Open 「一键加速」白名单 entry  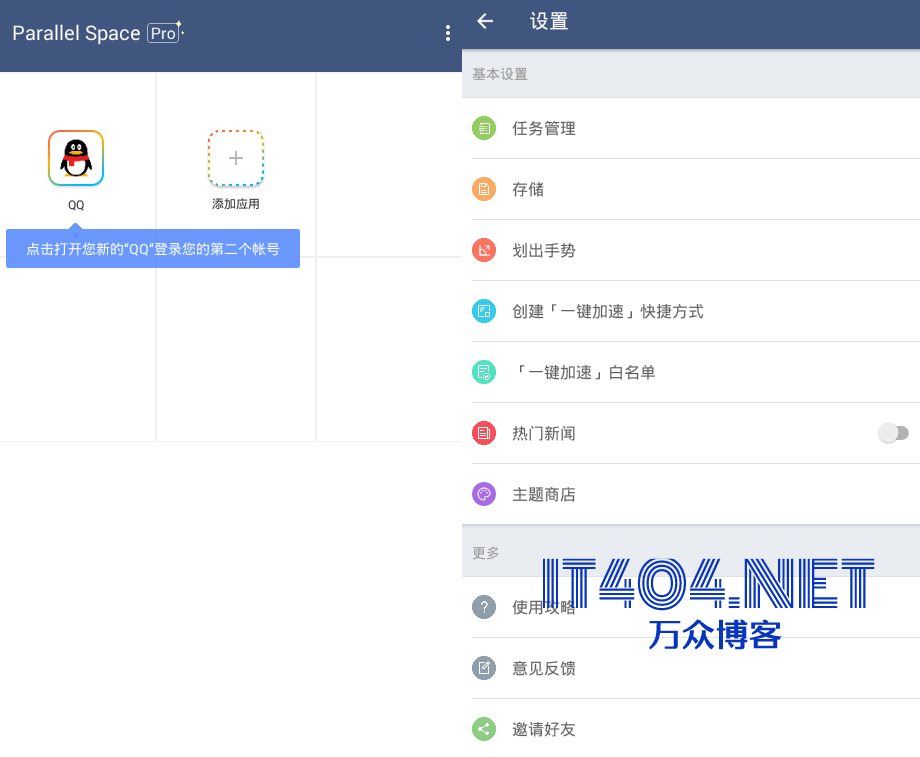tap(691, 372)
